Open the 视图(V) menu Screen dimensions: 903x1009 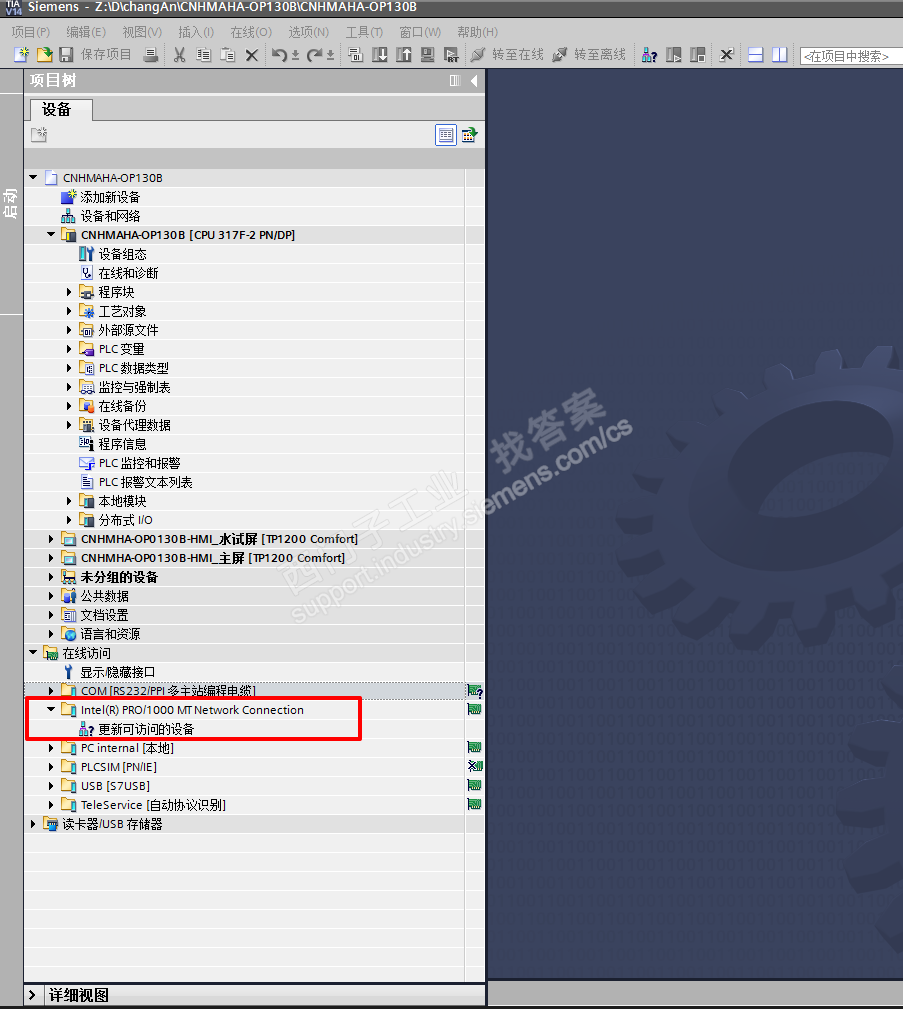(x=142, y=32)
